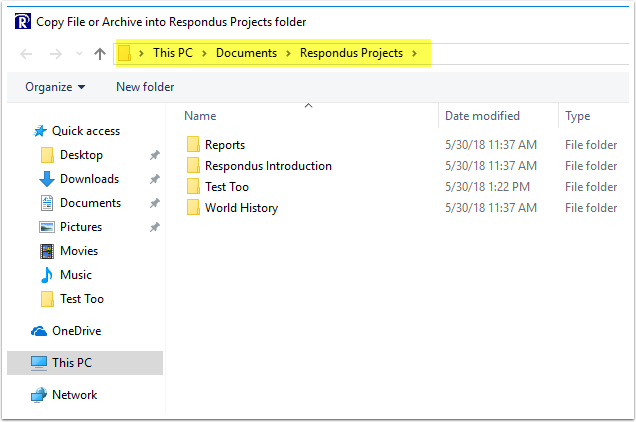Open the recent locations dropdown arrow
The width and height of the screenshot is (636, 422).
tap(80, 54)
